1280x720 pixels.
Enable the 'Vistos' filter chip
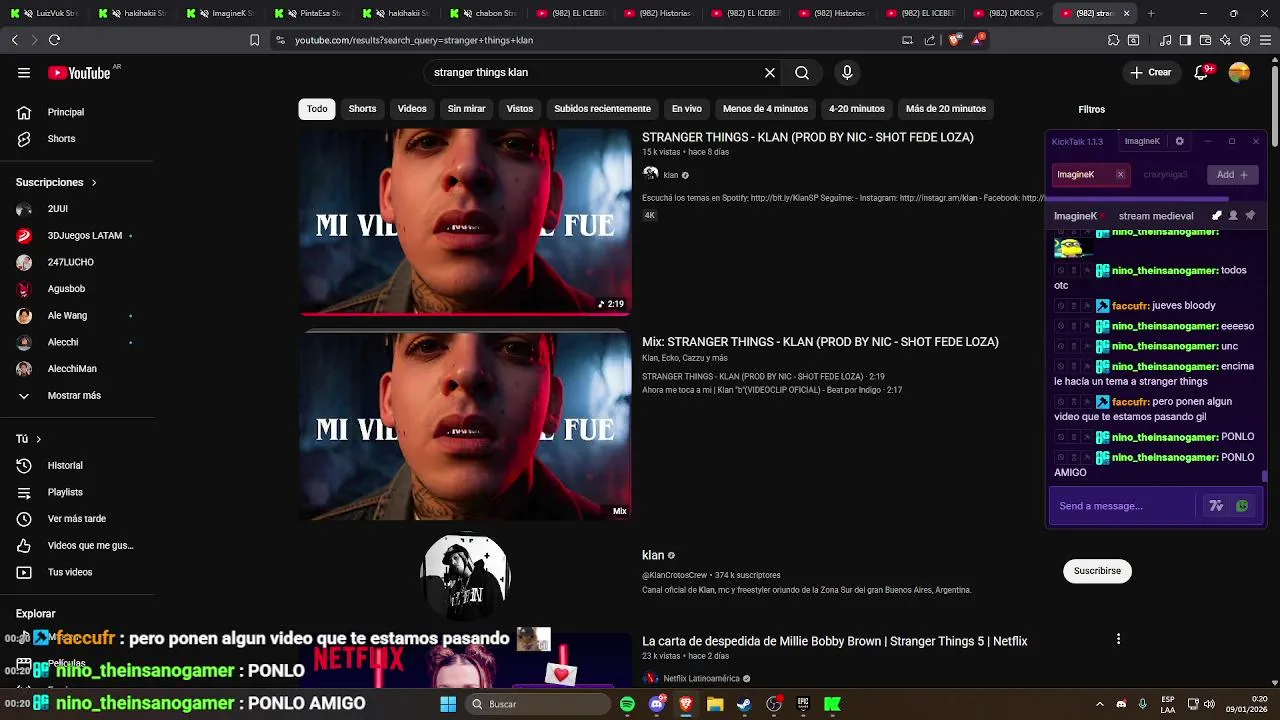tap(520, 108)
